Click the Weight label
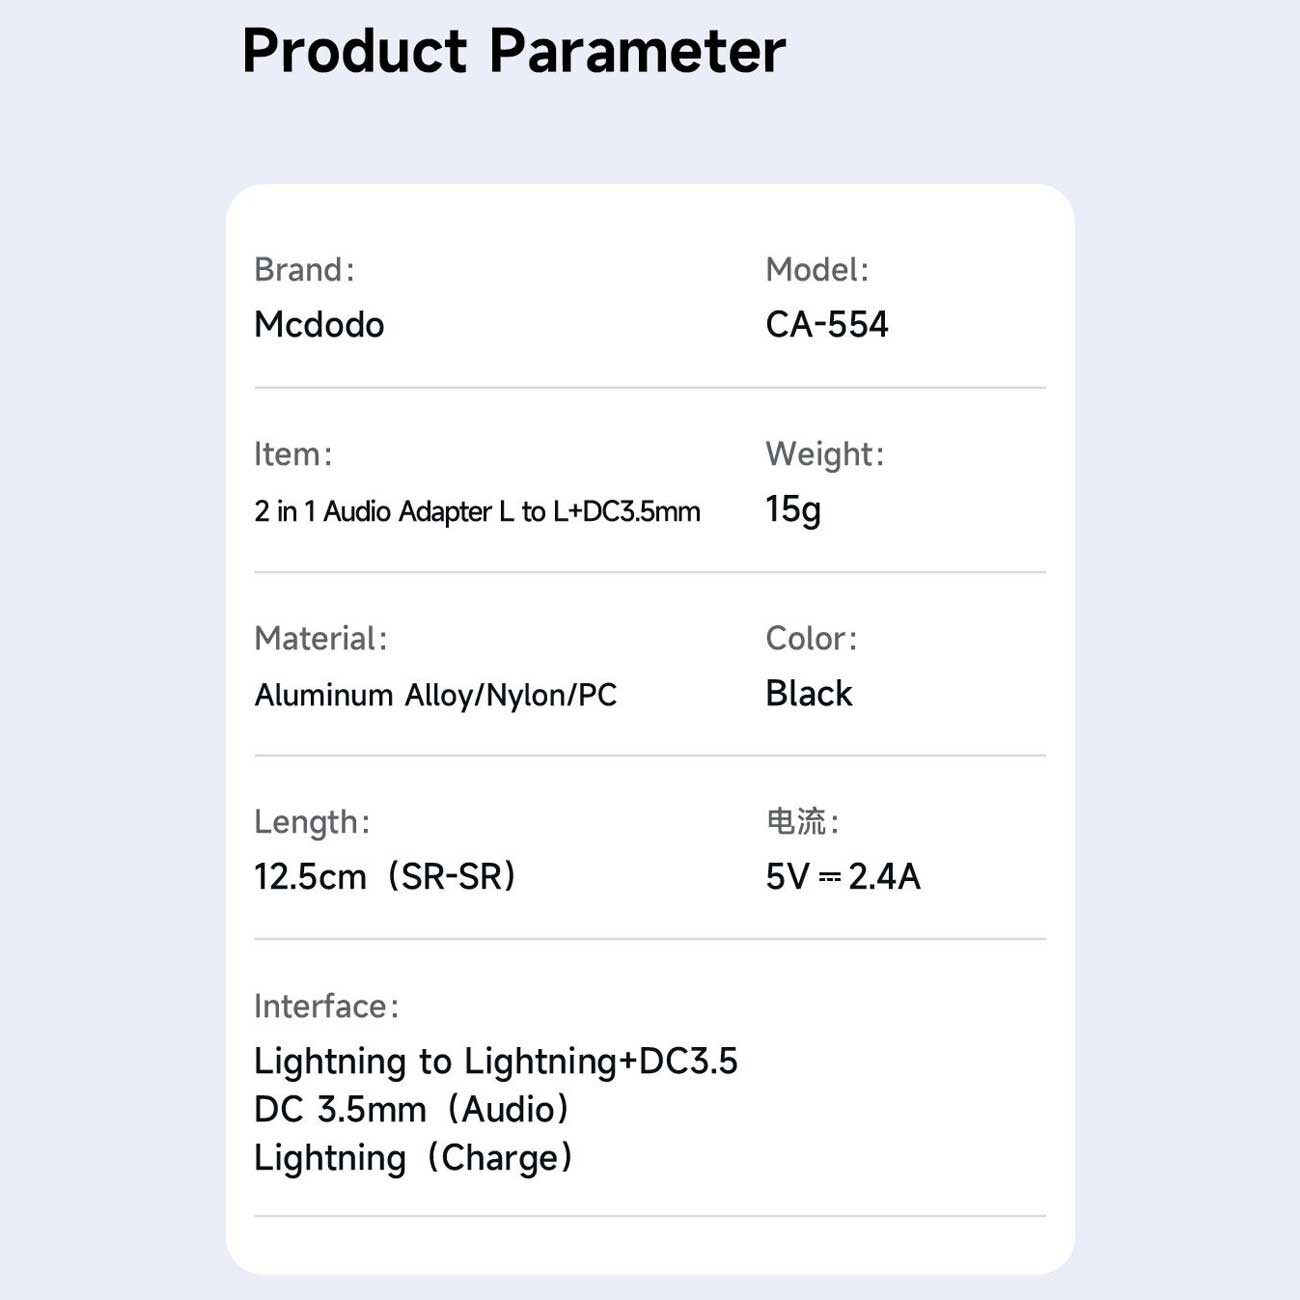1300x1300 pixels. [825, 455]
